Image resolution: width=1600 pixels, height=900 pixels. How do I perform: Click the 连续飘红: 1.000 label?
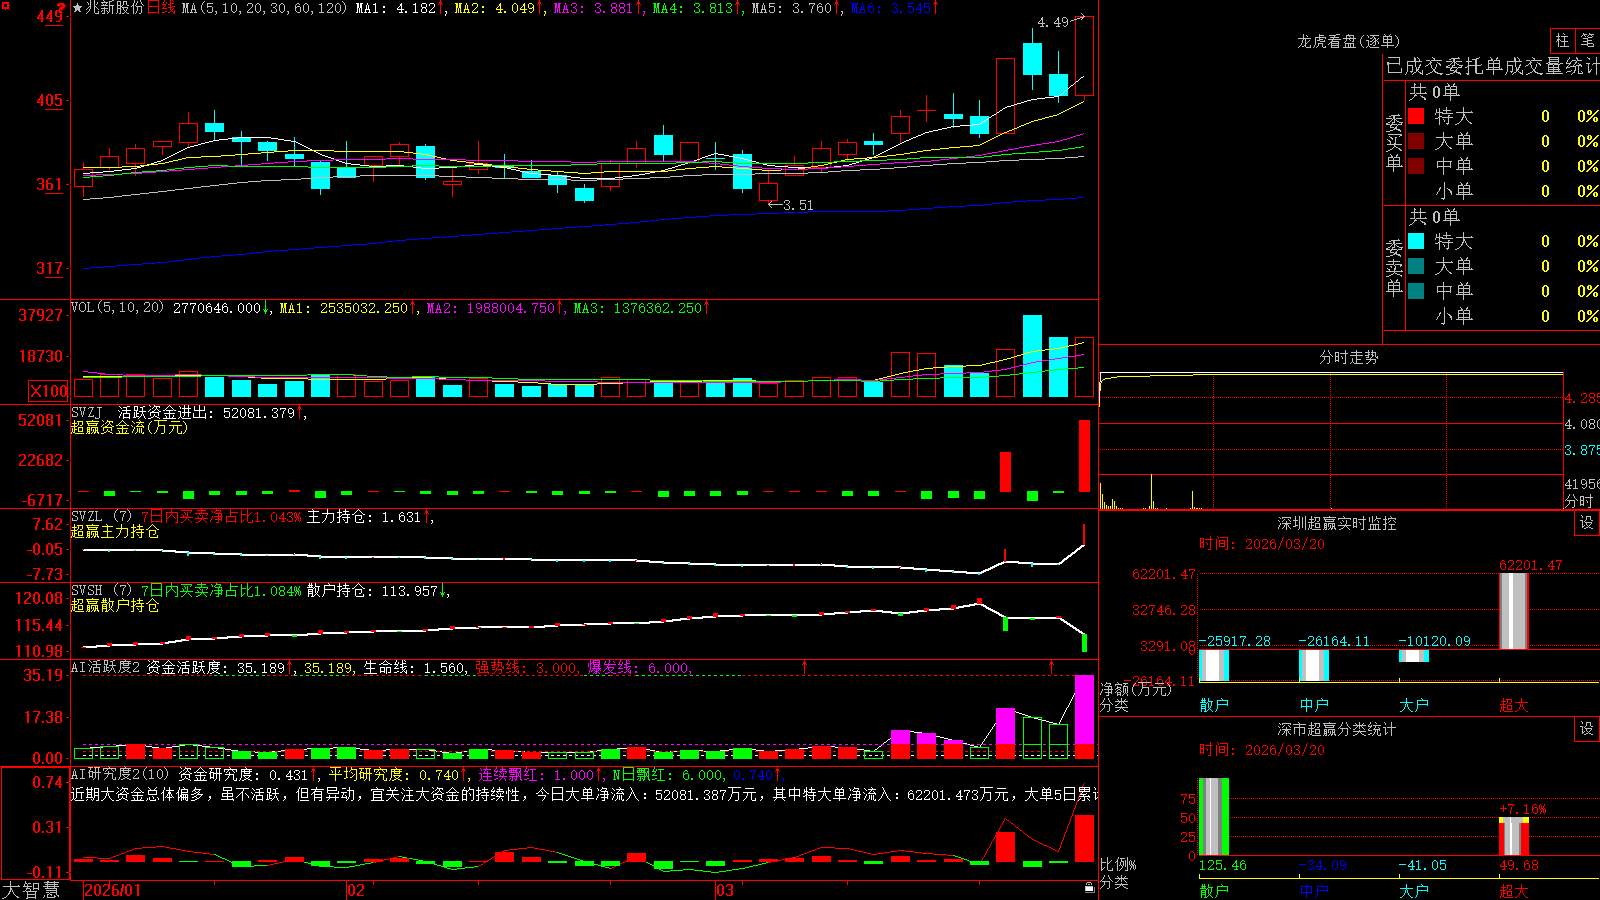tap(535, 774)
